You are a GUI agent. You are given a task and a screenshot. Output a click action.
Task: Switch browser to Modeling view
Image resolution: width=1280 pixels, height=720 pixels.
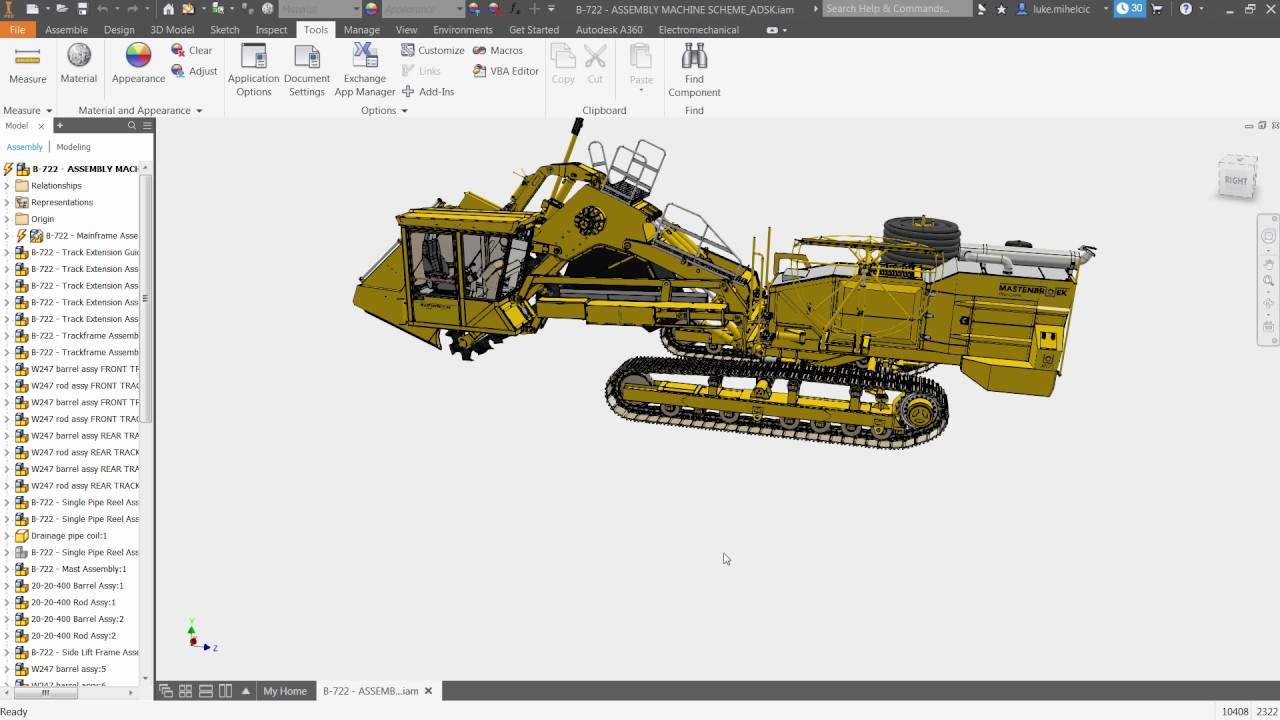73,147
